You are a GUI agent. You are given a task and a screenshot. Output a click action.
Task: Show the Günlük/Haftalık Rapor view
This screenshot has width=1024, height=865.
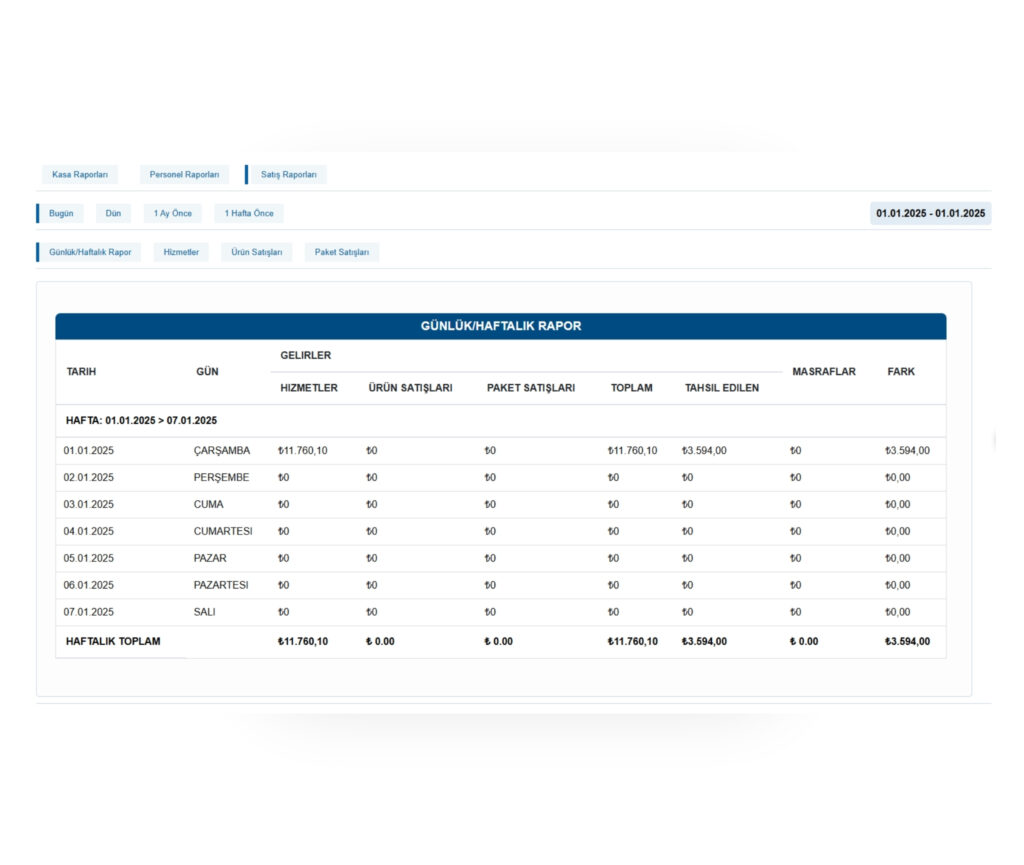[x=90, y=252]
